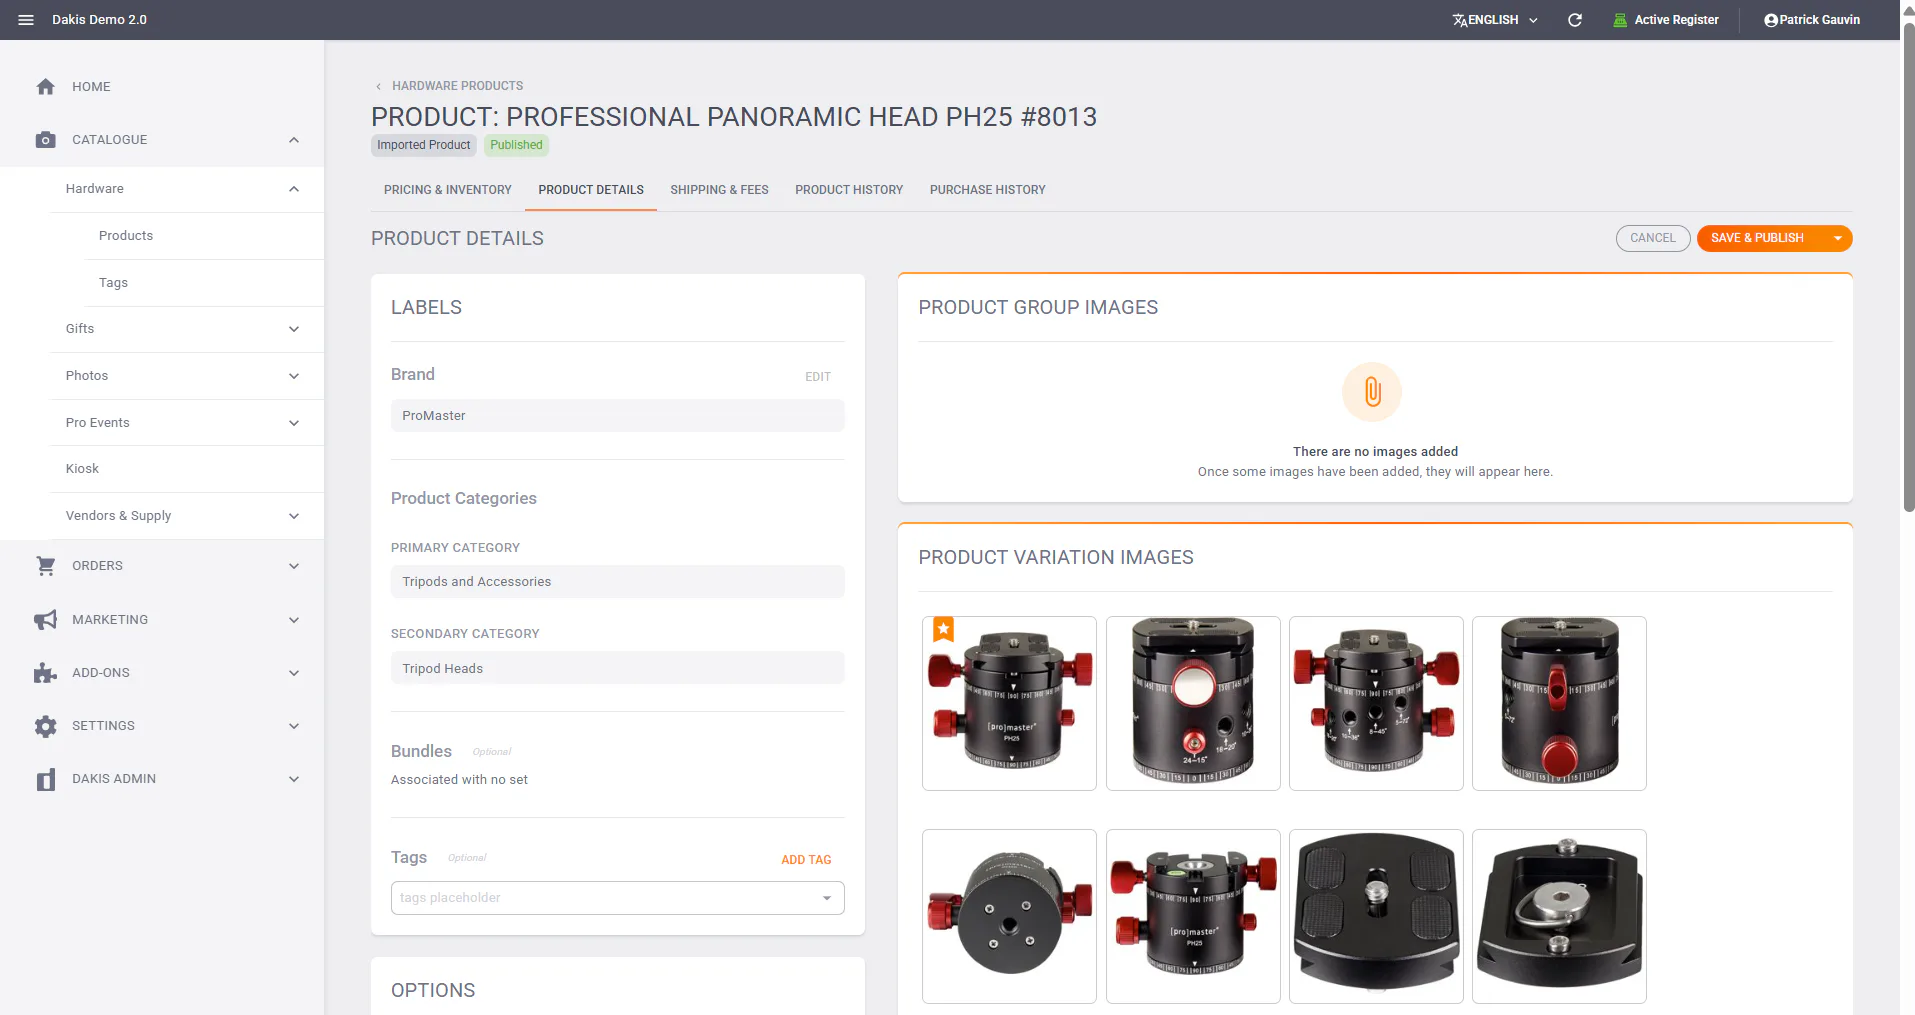Open Products in the sidebar

[x=126, y=236]
